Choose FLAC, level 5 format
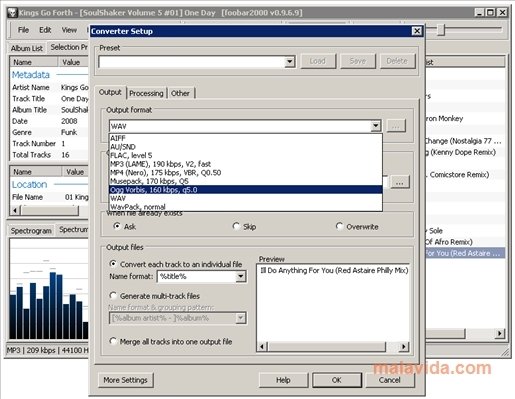The height and width of the screenshot is (399, 515). point(246,155)
